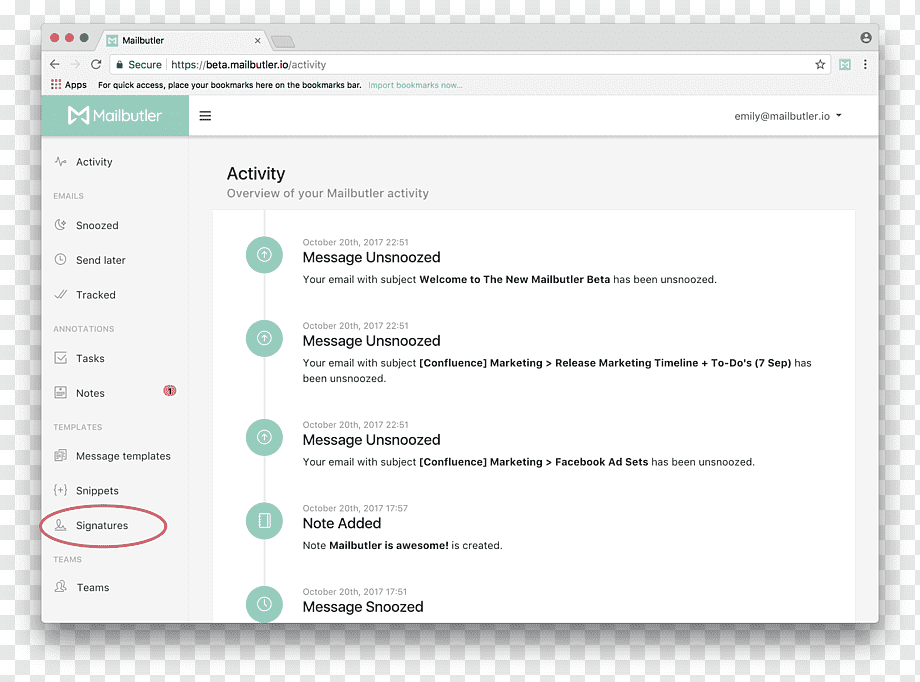Toggle the hamburger sidebar menu icon
Screen dimensions: 920x682
pos(205,116)
